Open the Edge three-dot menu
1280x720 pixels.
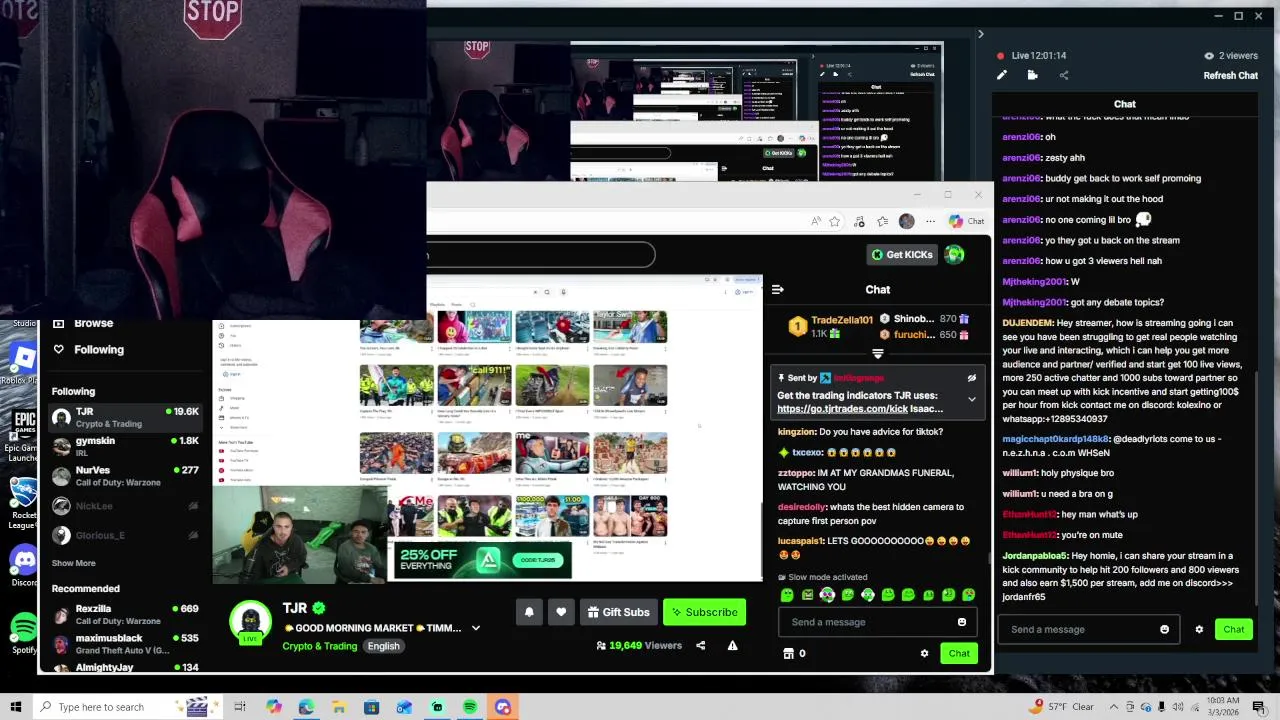(x=930, y=221)
